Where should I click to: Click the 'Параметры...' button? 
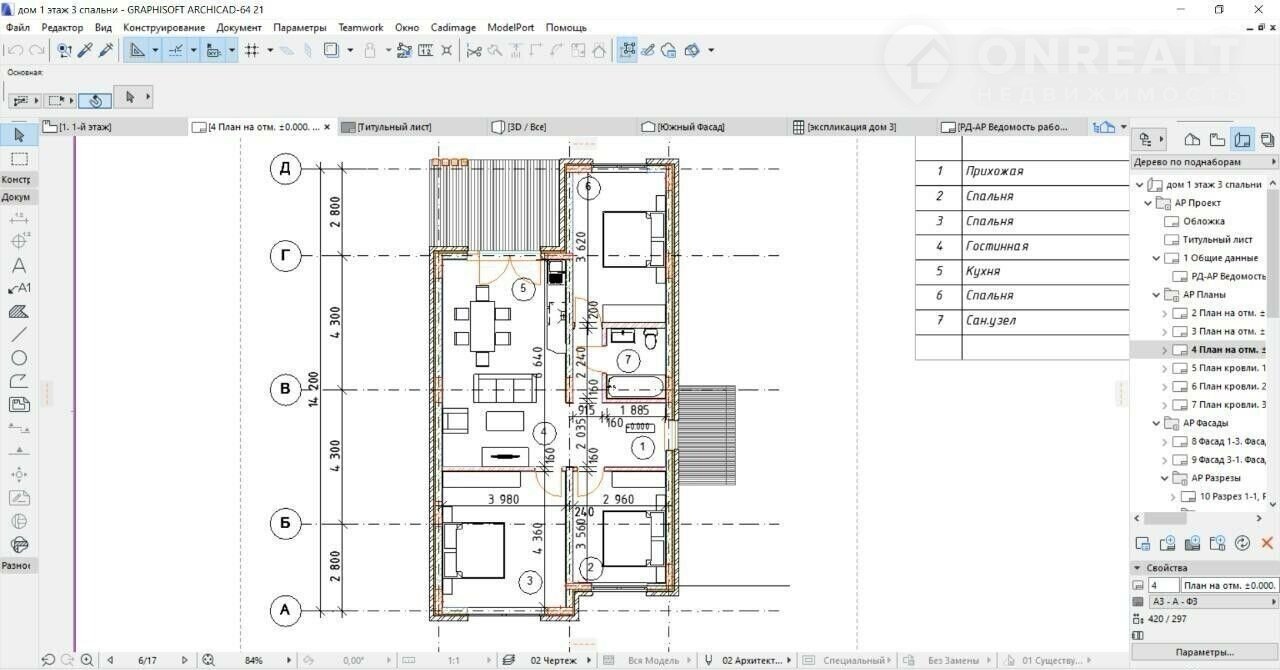[x=1204, y=652]
